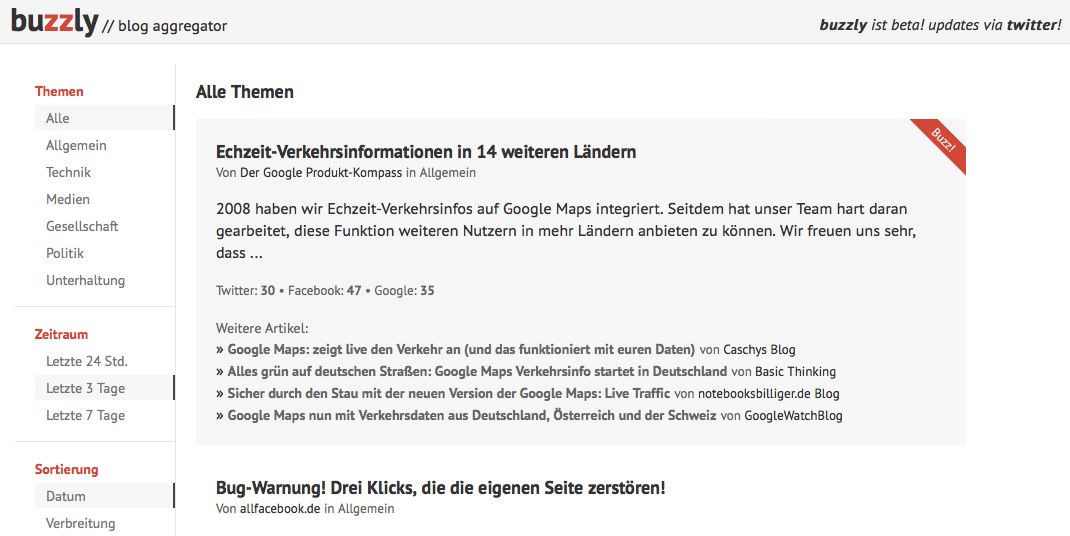Select the Allgemein topic in sidebar
The image size is (1070, 536).
point(104,145)
